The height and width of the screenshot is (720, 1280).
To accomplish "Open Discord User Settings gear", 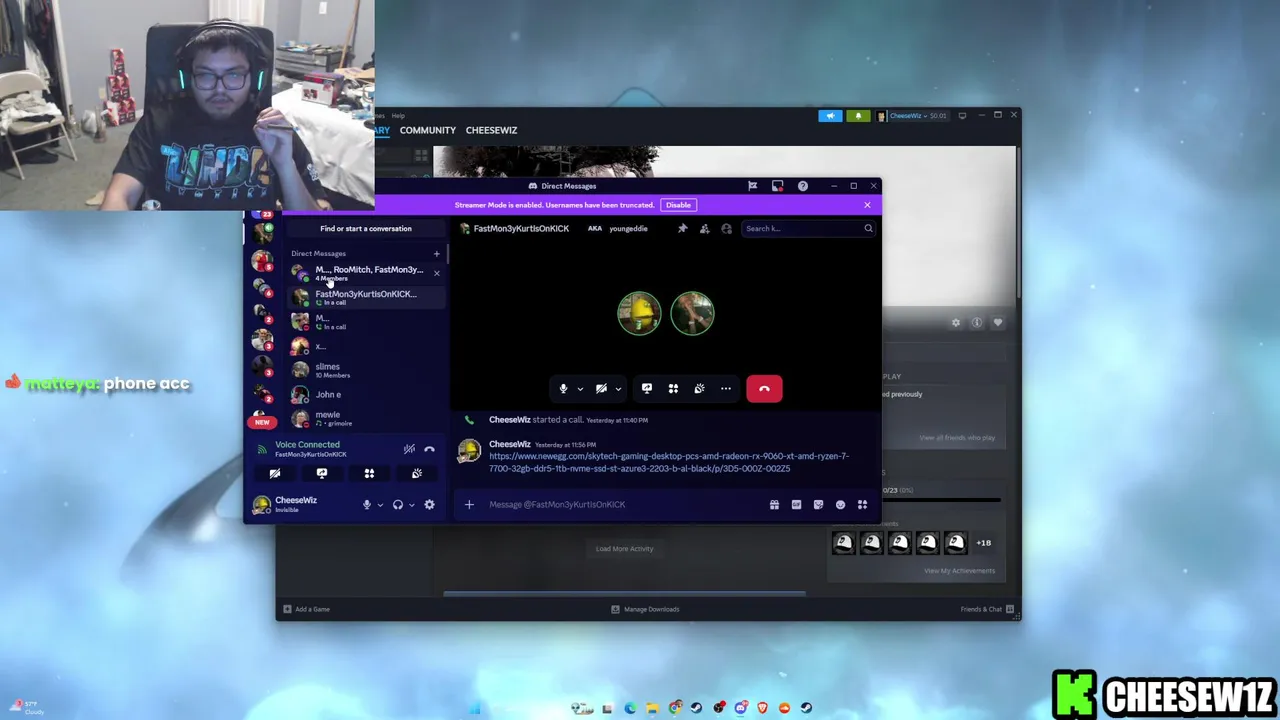I will pyautogui.click(x=429, y=505).
